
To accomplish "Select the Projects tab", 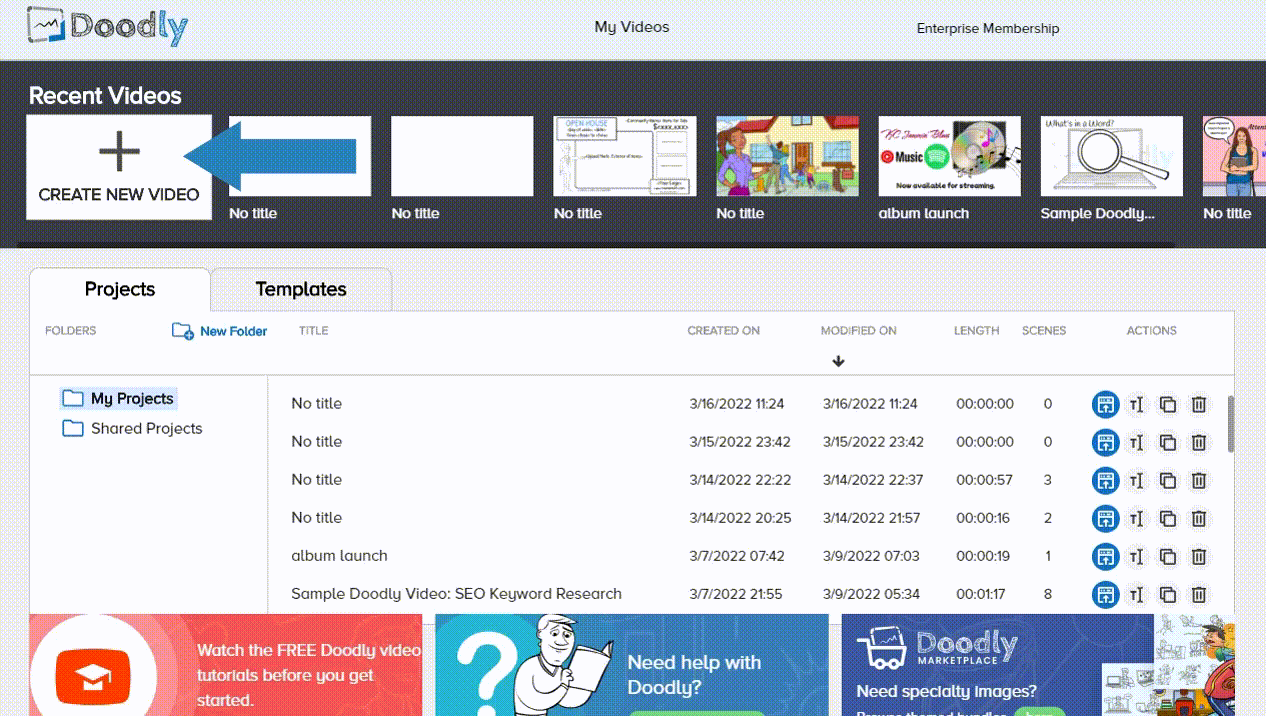I will [x=120, y=289].
